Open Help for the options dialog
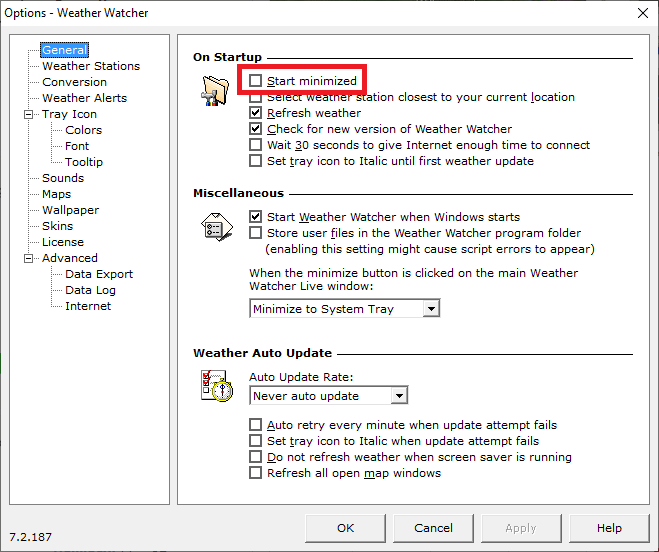The width and height of the screenshot is (659, 552). (609, 528)
